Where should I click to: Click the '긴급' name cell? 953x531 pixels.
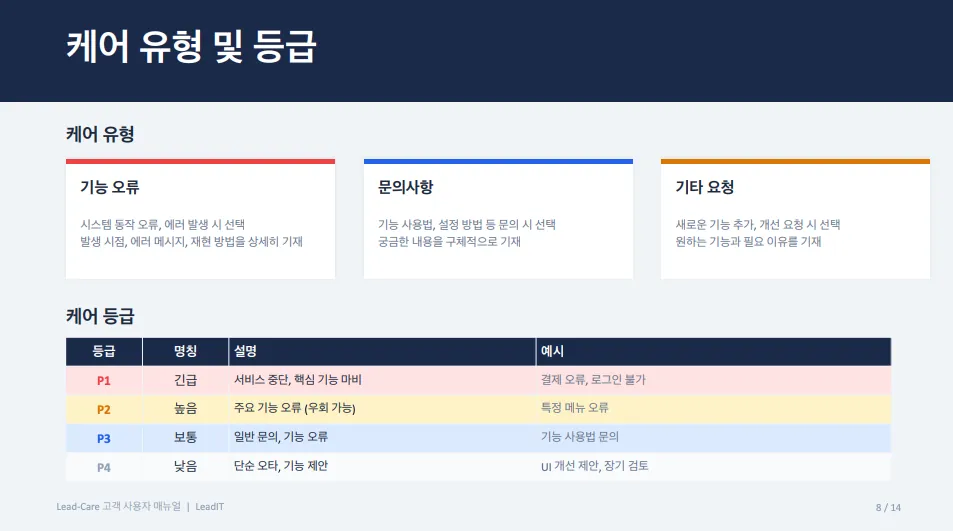pos(185,380)
